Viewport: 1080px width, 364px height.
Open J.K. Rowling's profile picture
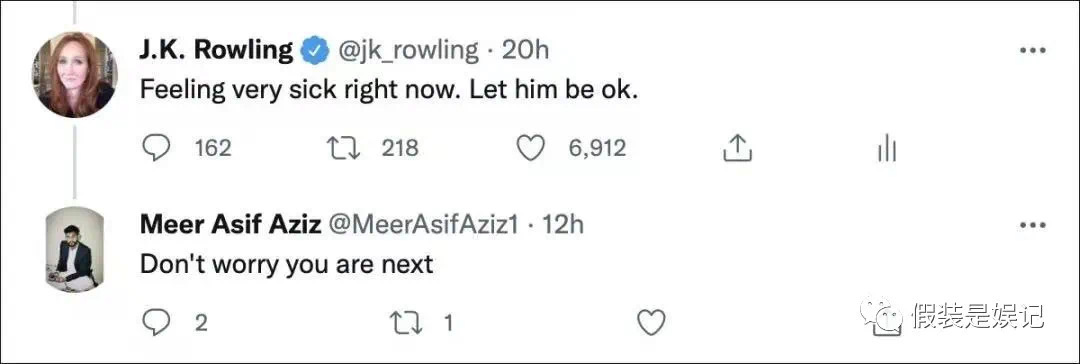tap(74, 74)
